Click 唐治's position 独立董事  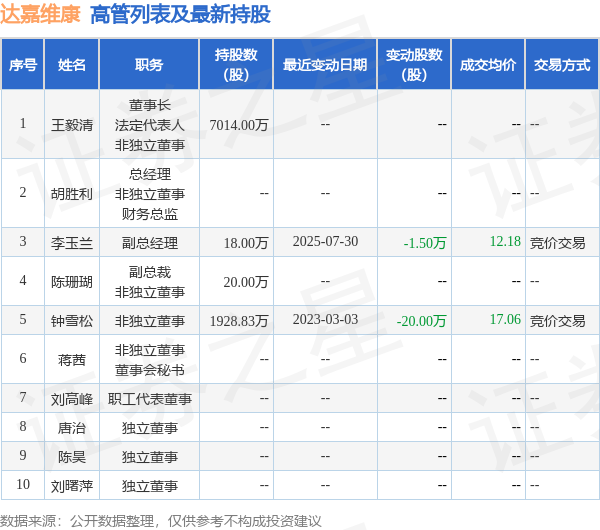coord(150,428)
